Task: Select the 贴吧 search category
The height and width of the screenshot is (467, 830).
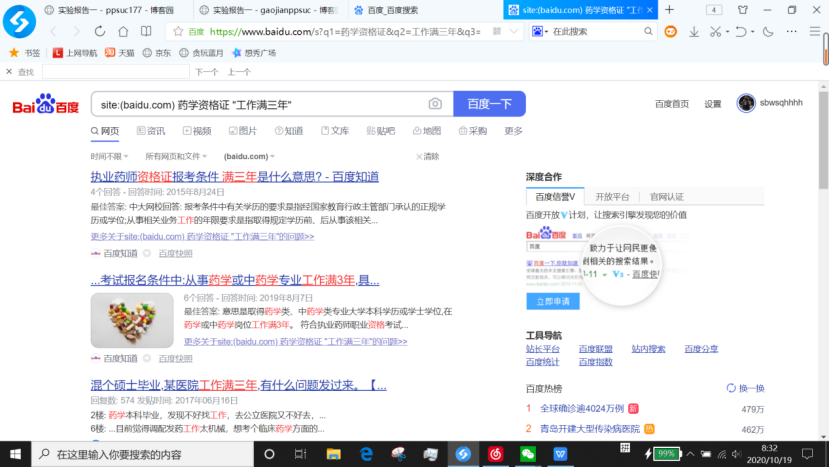Action: click(381, 131)
